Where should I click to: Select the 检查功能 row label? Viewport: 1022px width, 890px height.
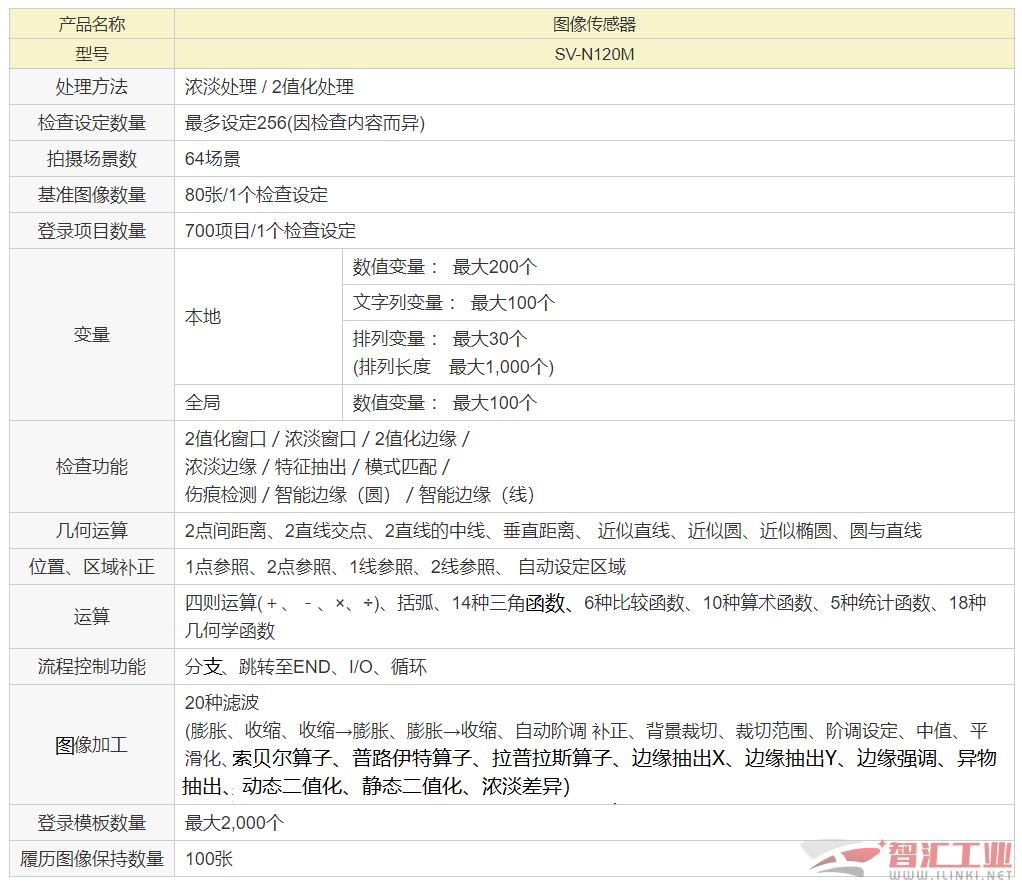tap(92, 467)
